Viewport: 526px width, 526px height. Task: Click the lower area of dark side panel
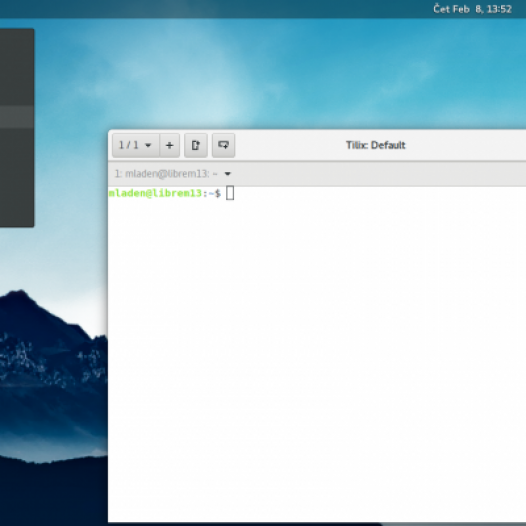pos(17,178)
